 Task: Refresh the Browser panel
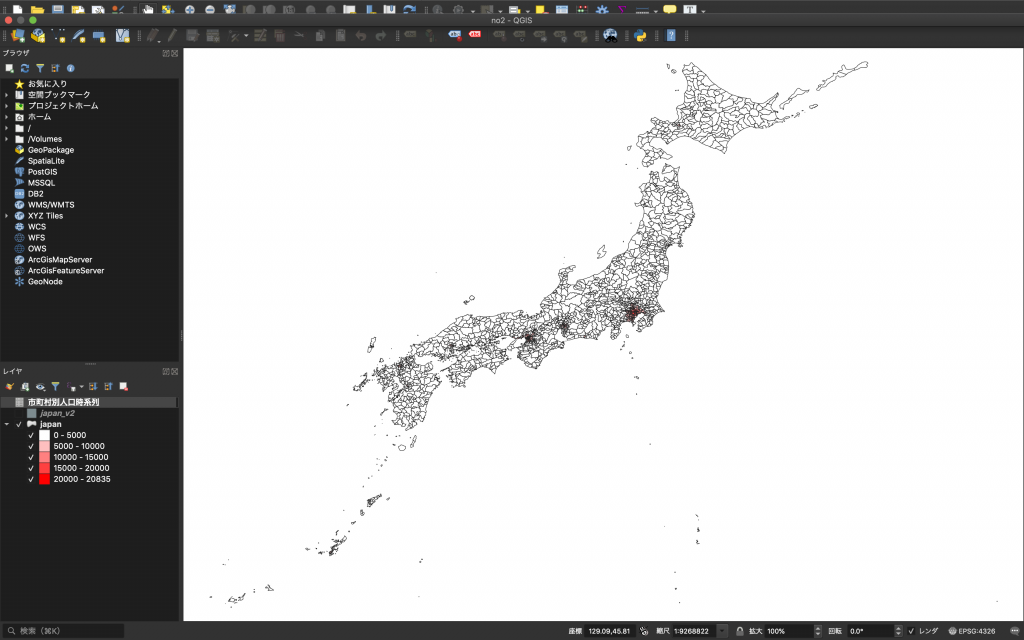click(x=25, y=68)
